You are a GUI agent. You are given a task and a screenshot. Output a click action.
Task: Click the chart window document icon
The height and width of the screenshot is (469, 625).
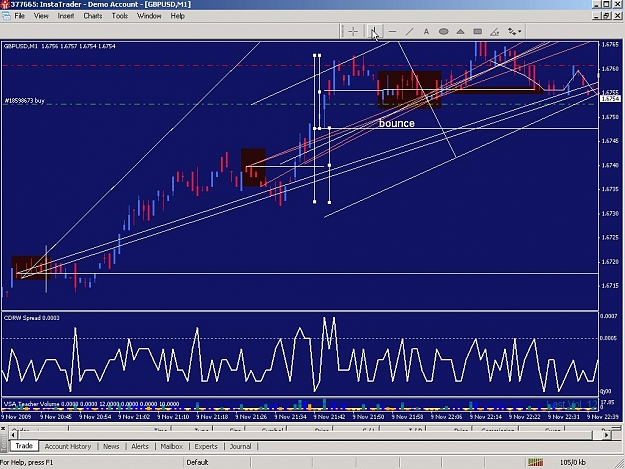coord(6,16)
